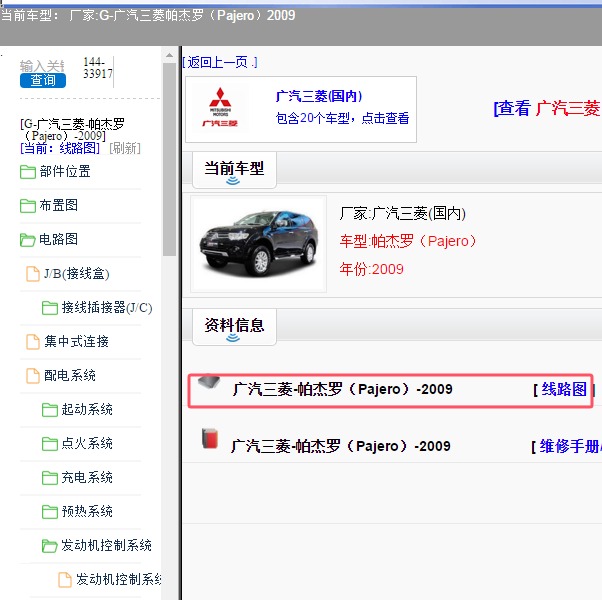Click the 查询 search button
602x600 pixels.
43,80
